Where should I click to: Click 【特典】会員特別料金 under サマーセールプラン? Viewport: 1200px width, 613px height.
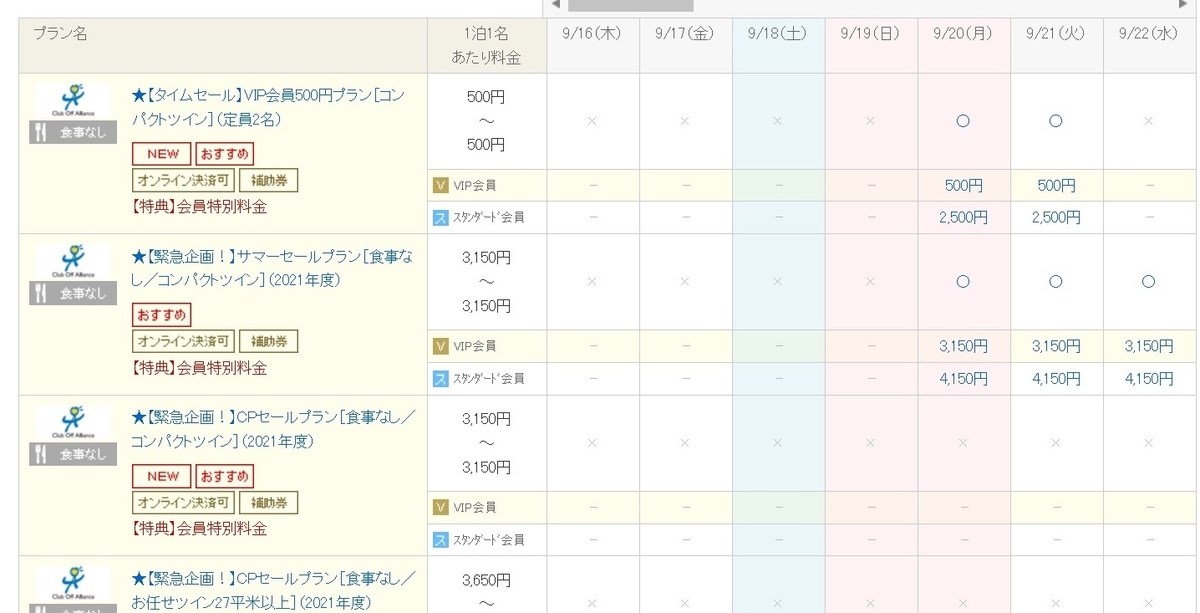(199, 369)
